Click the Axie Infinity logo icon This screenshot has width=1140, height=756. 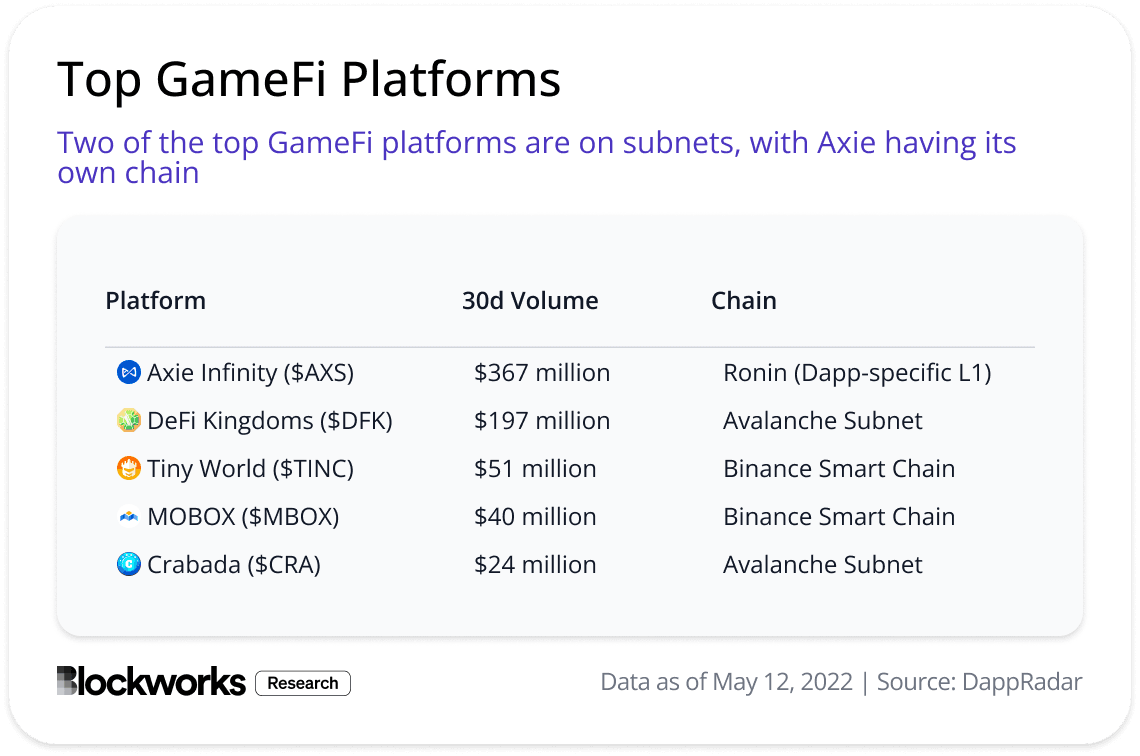pyautogui.click(x=127, y=372)
